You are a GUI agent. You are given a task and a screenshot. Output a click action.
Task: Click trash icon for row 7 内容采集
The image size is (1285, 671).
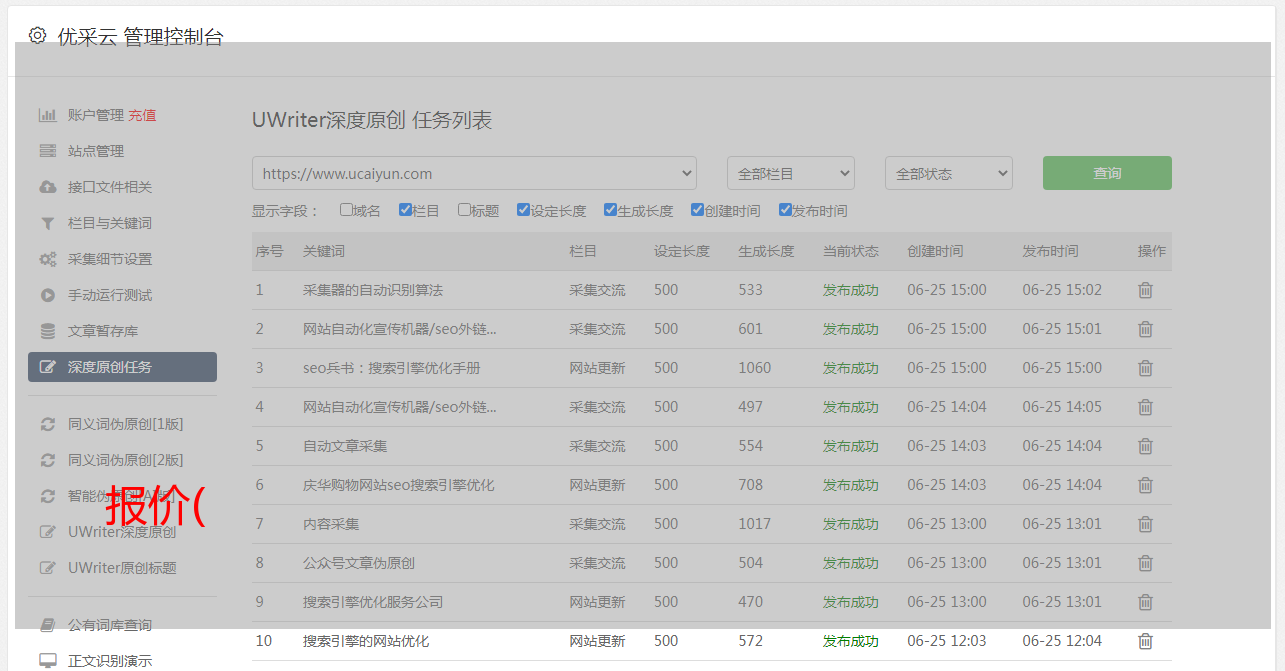point(1145,524)
